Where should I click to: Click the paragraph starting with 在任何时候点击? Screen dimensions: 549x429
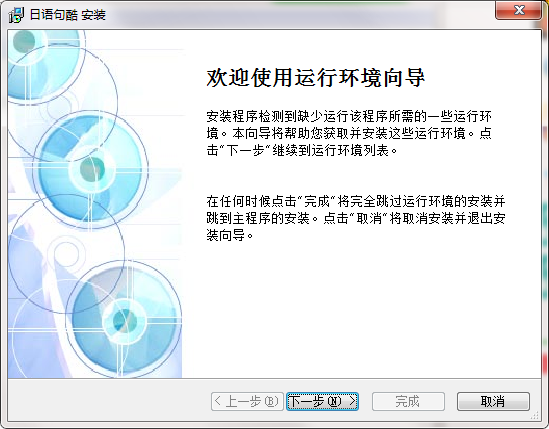point(356,218)
